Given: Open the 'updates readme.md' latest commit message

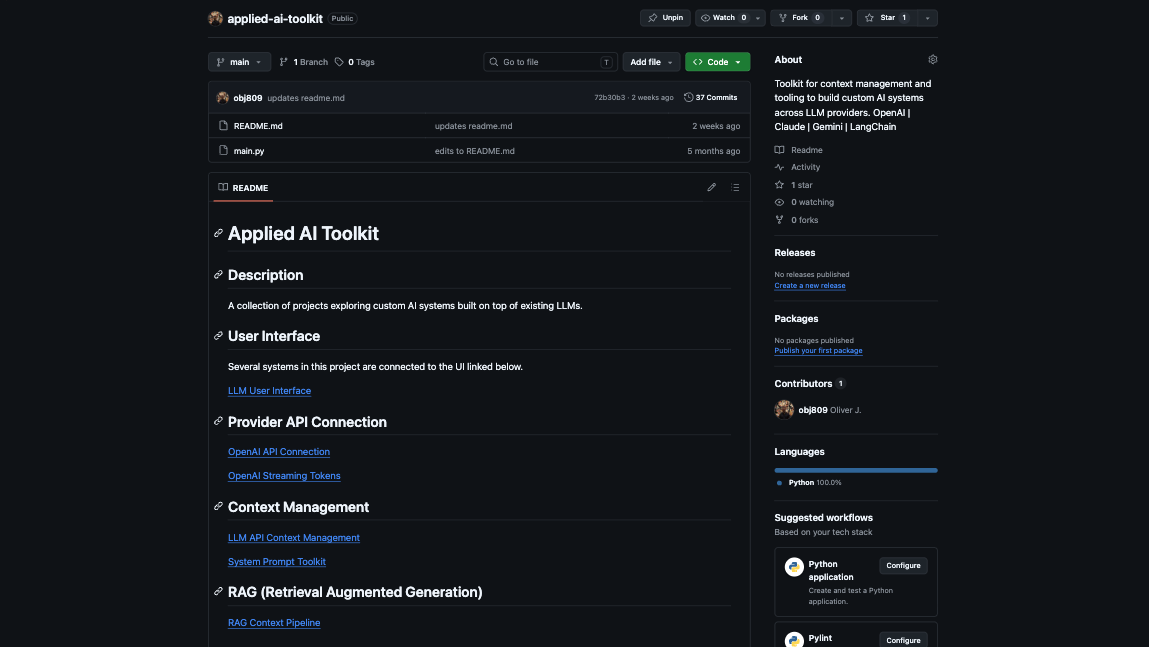Looking at the screenshot, I should [x=306, y=97].
